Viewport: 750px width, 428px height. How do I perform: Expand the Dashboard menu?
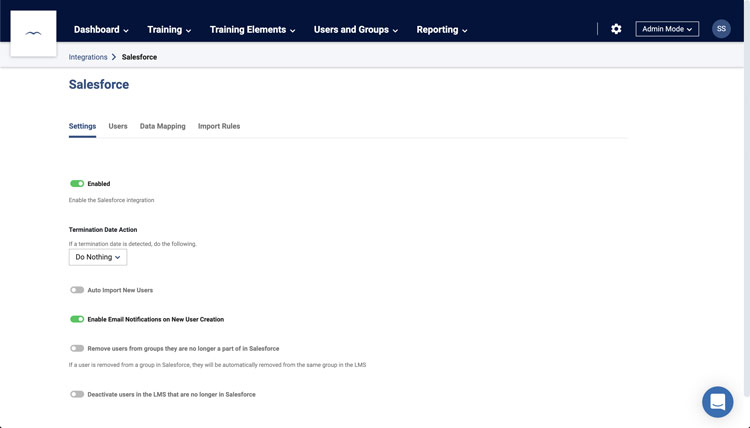102,30
